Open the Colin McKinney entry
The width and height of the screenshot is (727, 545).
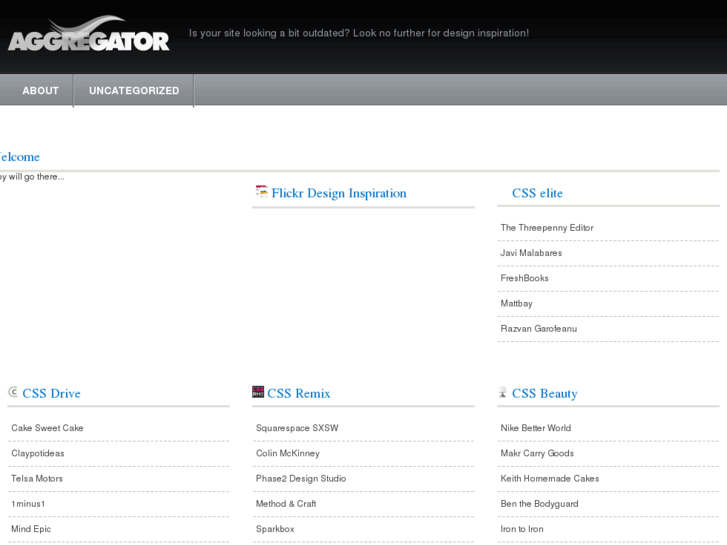287,453
